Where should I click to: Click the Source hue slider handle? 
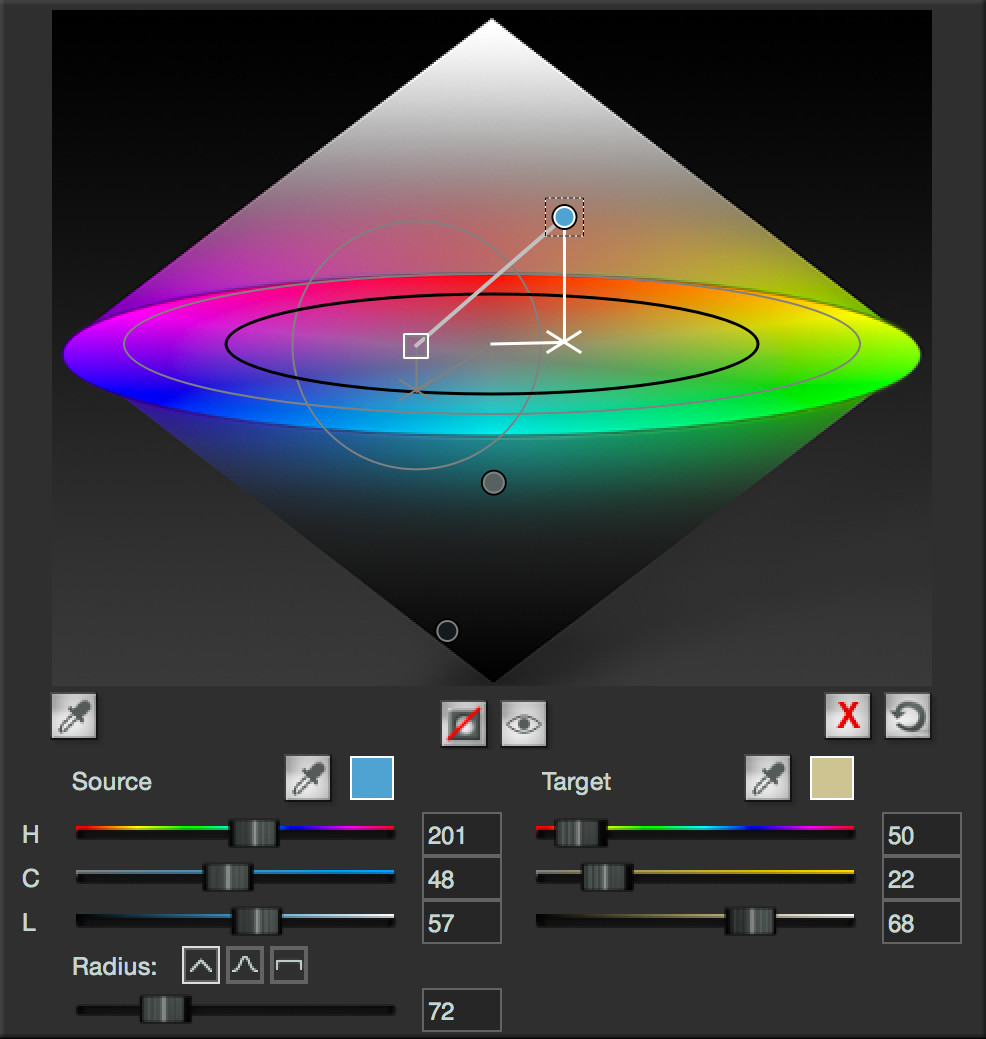(254, 832)
